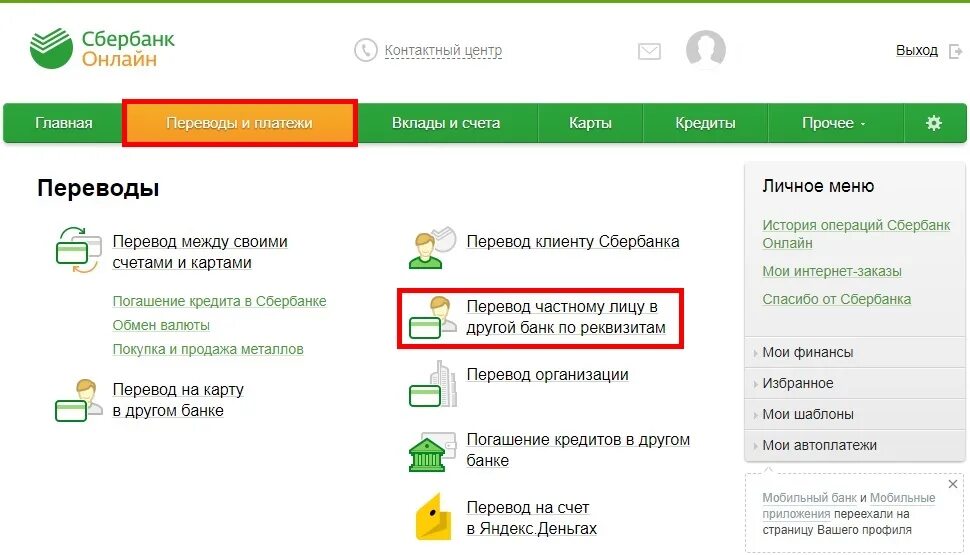Click the Sberbank client transfer person icon
Image resolution: width=970 pixels, height=555 pixels.
point(432,248)
